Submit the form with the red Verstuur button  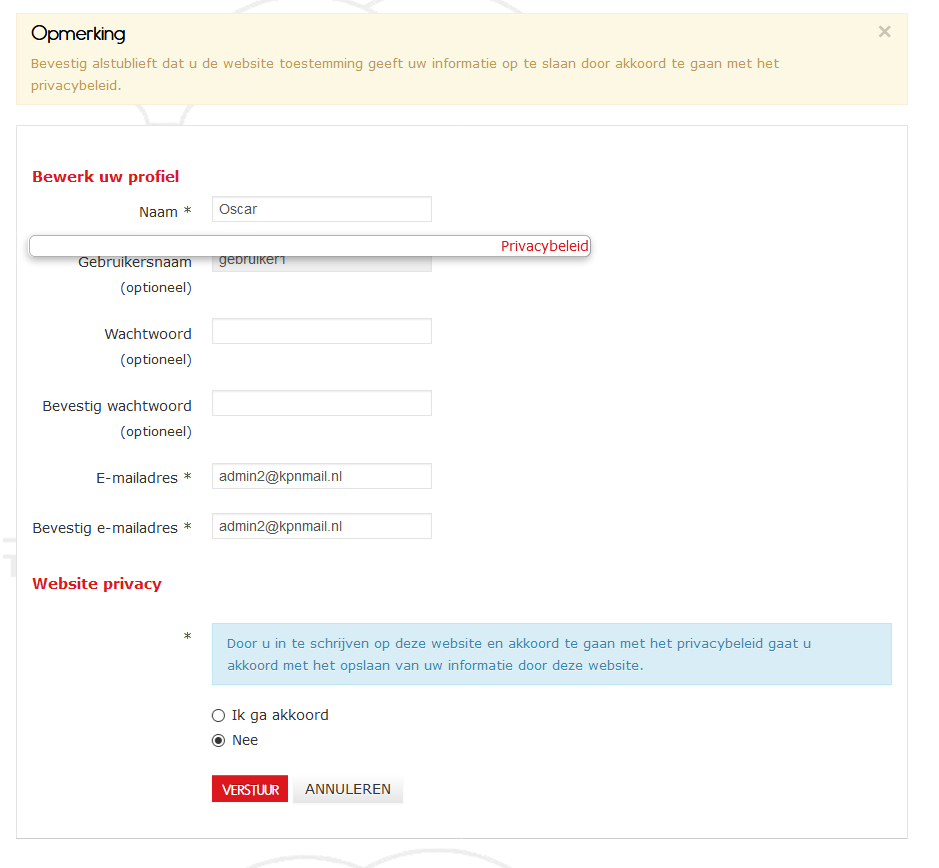tap(250, 789)
